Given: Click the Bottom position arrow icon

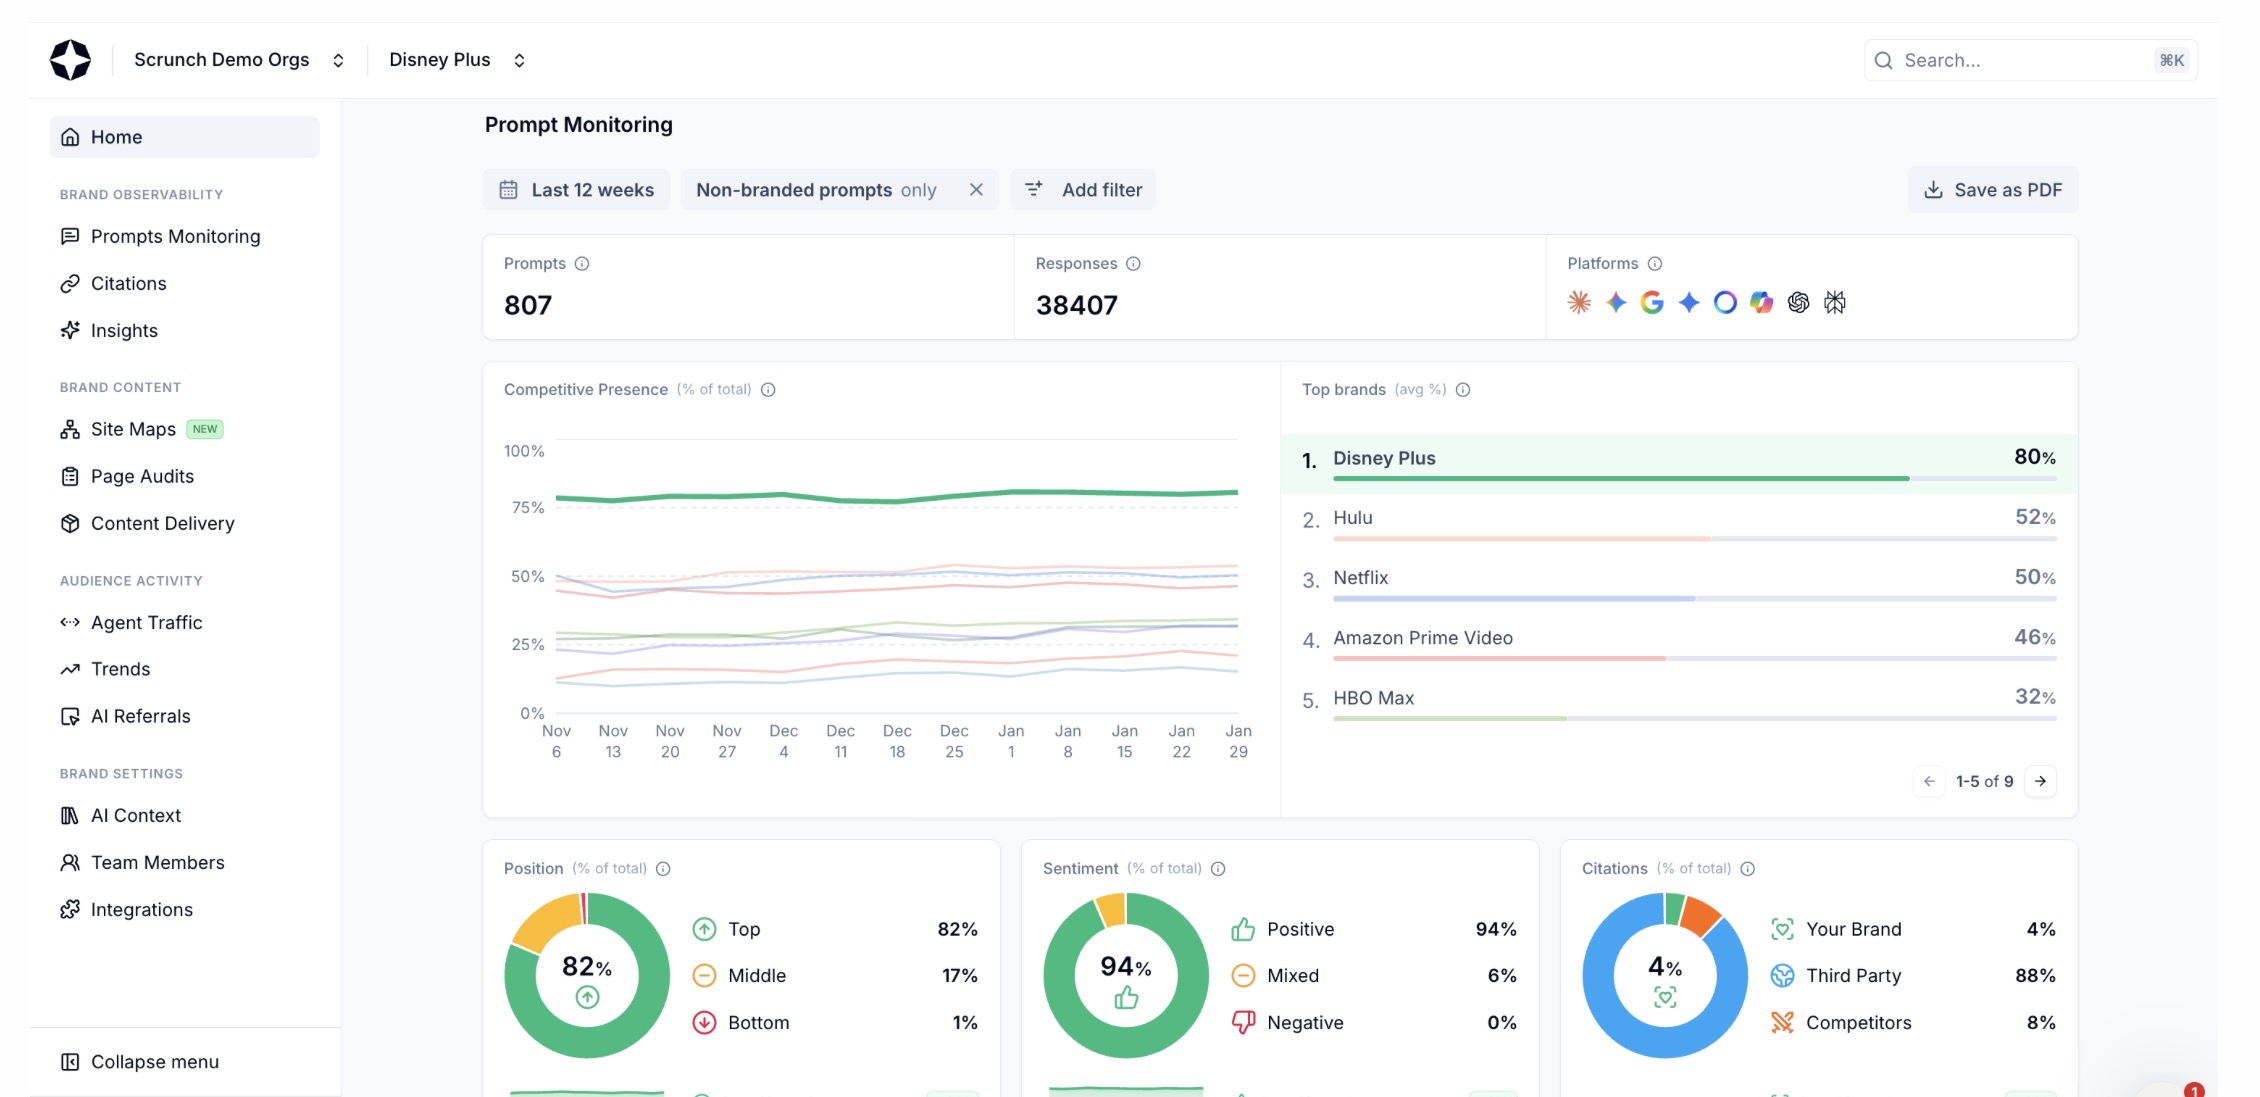Looking at the screenshot, I should (704, 1023).
